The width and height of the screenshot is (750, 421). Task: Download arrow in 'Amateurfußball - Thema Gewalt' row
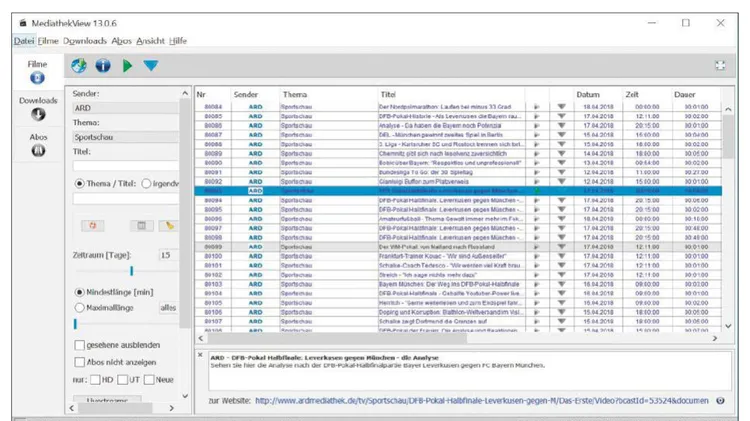562,219
